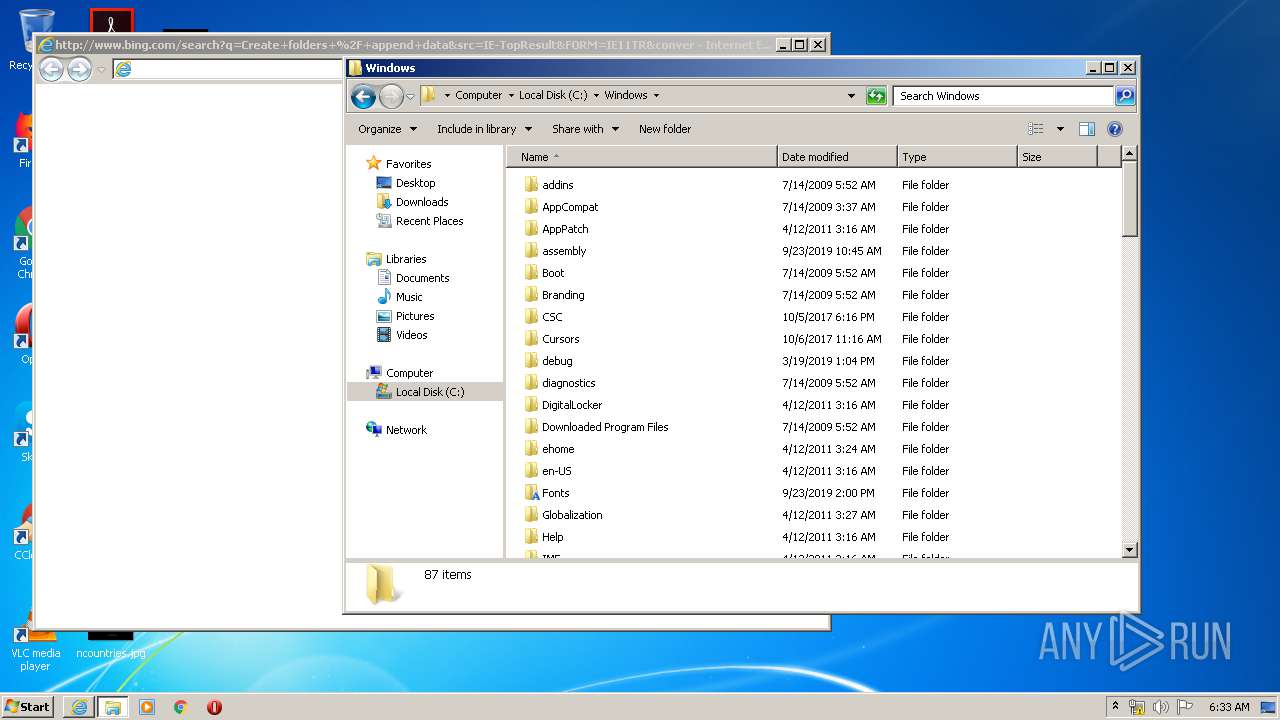Select the Help folder
The height and width of the screenshot is (720, 1280).
(553, 537)
